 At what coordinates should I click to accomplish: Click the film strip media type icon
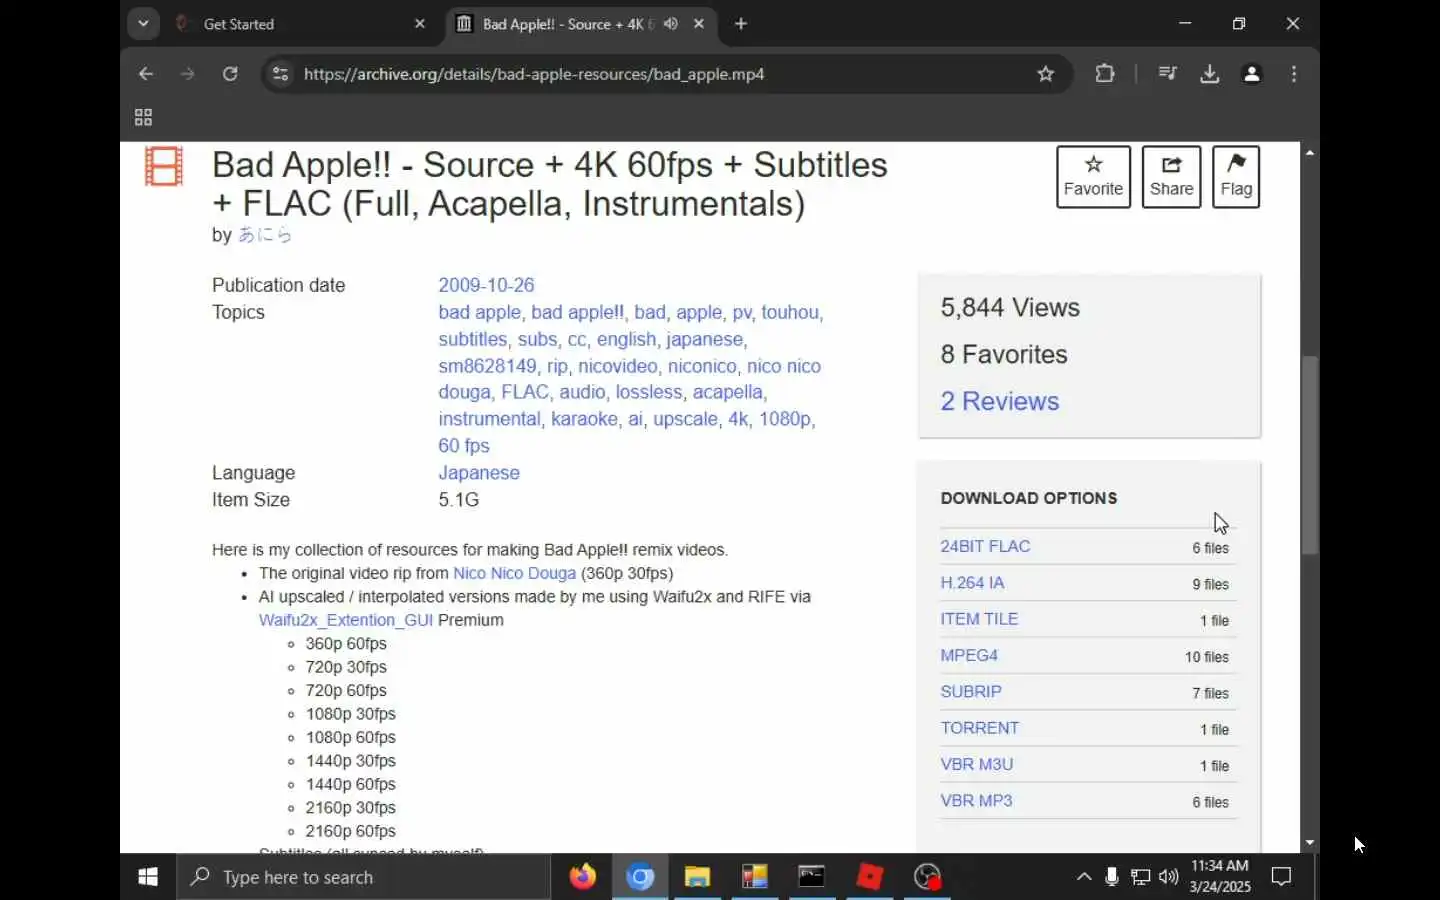coord(164,166)
